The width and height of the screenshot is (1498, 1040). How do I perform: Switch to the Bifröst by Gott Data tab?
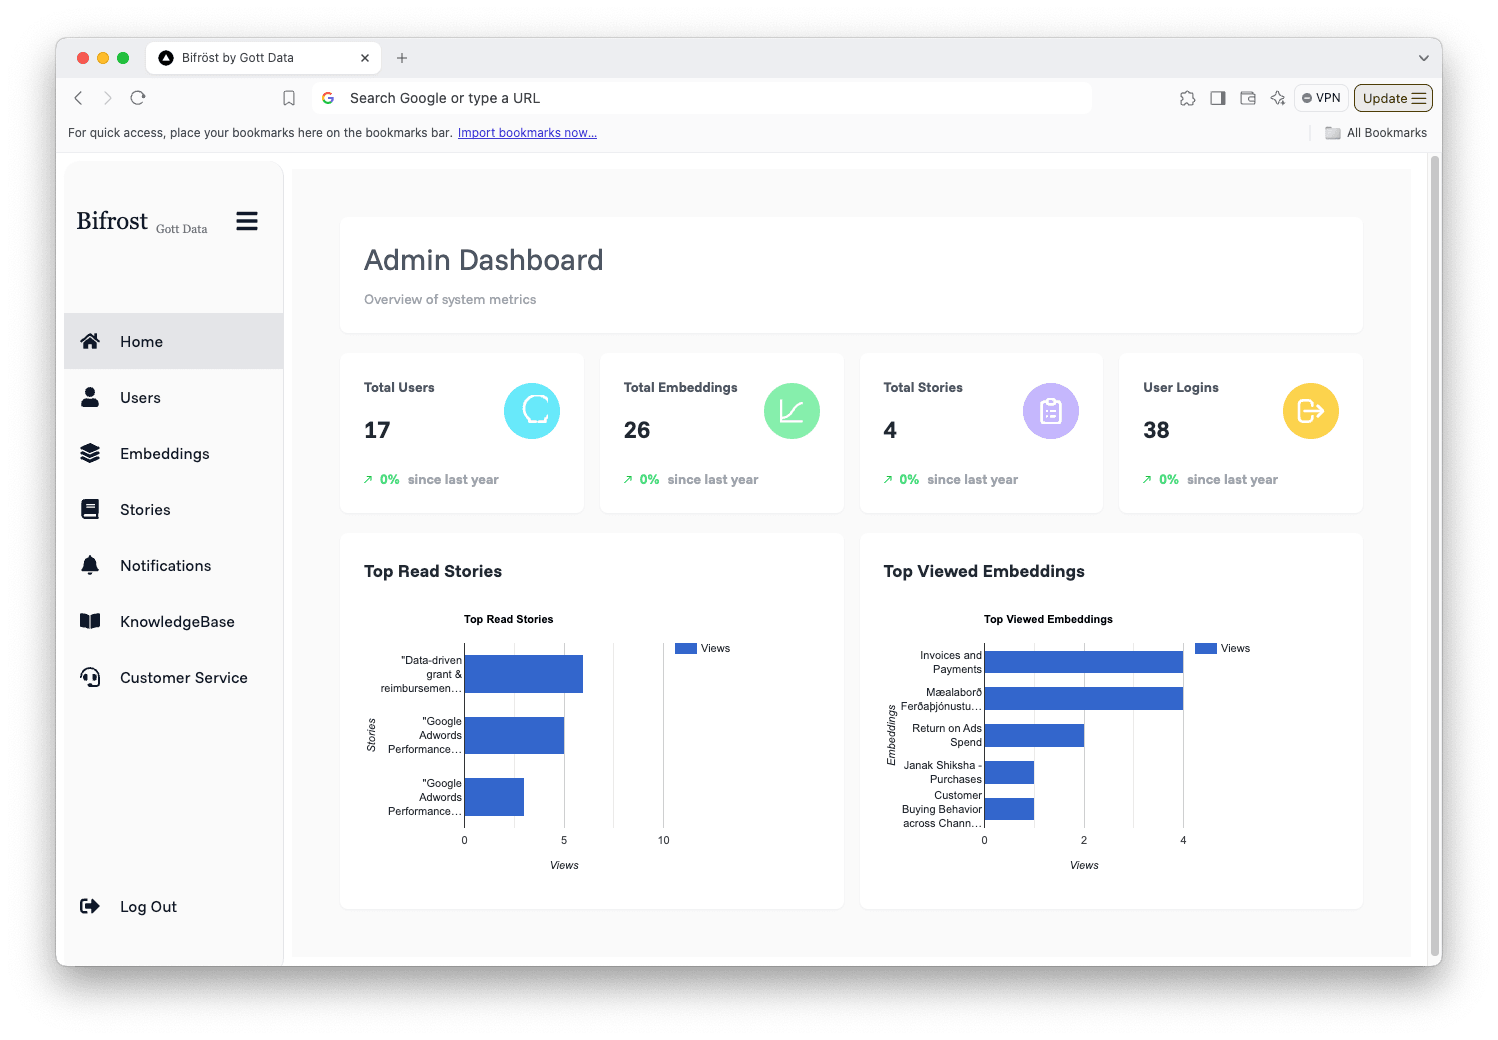coord(255,57)
